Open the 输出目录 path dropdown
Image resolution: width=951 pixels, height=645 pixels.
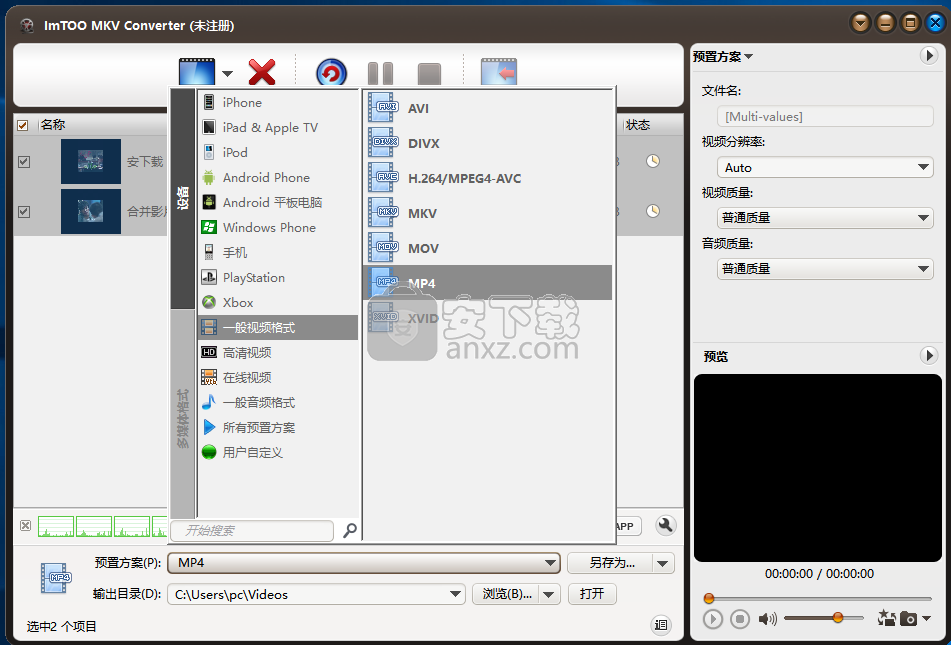point(455,594)
